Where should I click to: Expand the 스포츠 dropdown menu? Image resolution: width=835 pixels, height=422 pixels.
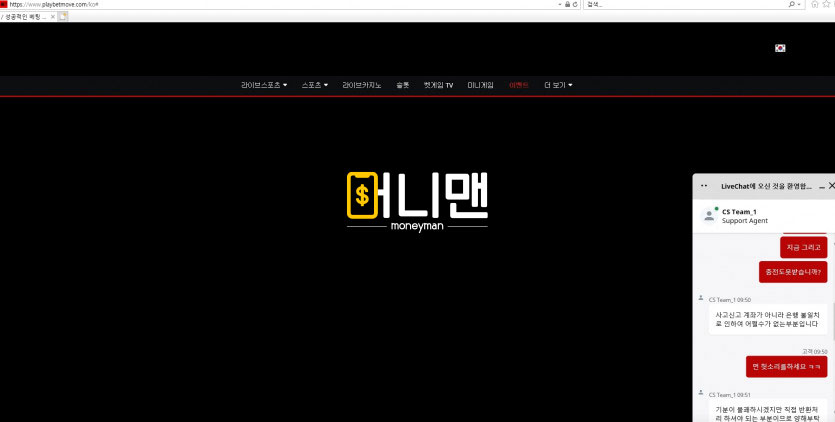[x=315, y=86]
